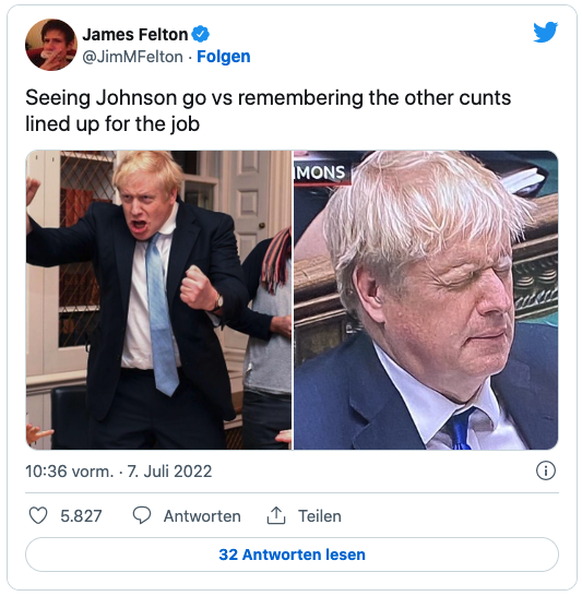Open the James Felton display name
This screenshot has width=582, height=596.
click(135, 34)
